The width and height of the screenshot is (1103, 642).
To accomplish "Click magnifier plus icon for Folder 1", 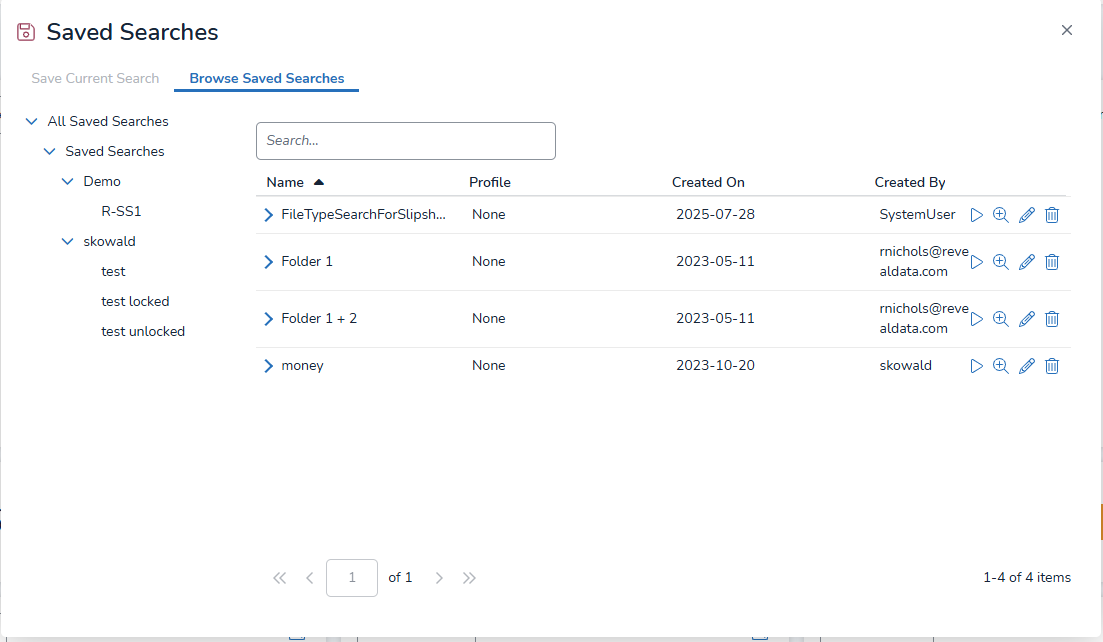I will pos(1001,262).
